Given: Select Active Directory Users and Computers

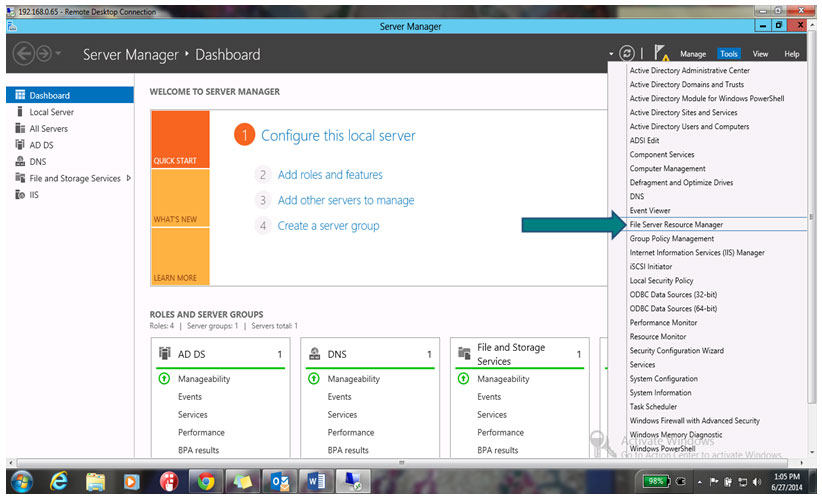Looking at the screenshot, I should (689, 126).
